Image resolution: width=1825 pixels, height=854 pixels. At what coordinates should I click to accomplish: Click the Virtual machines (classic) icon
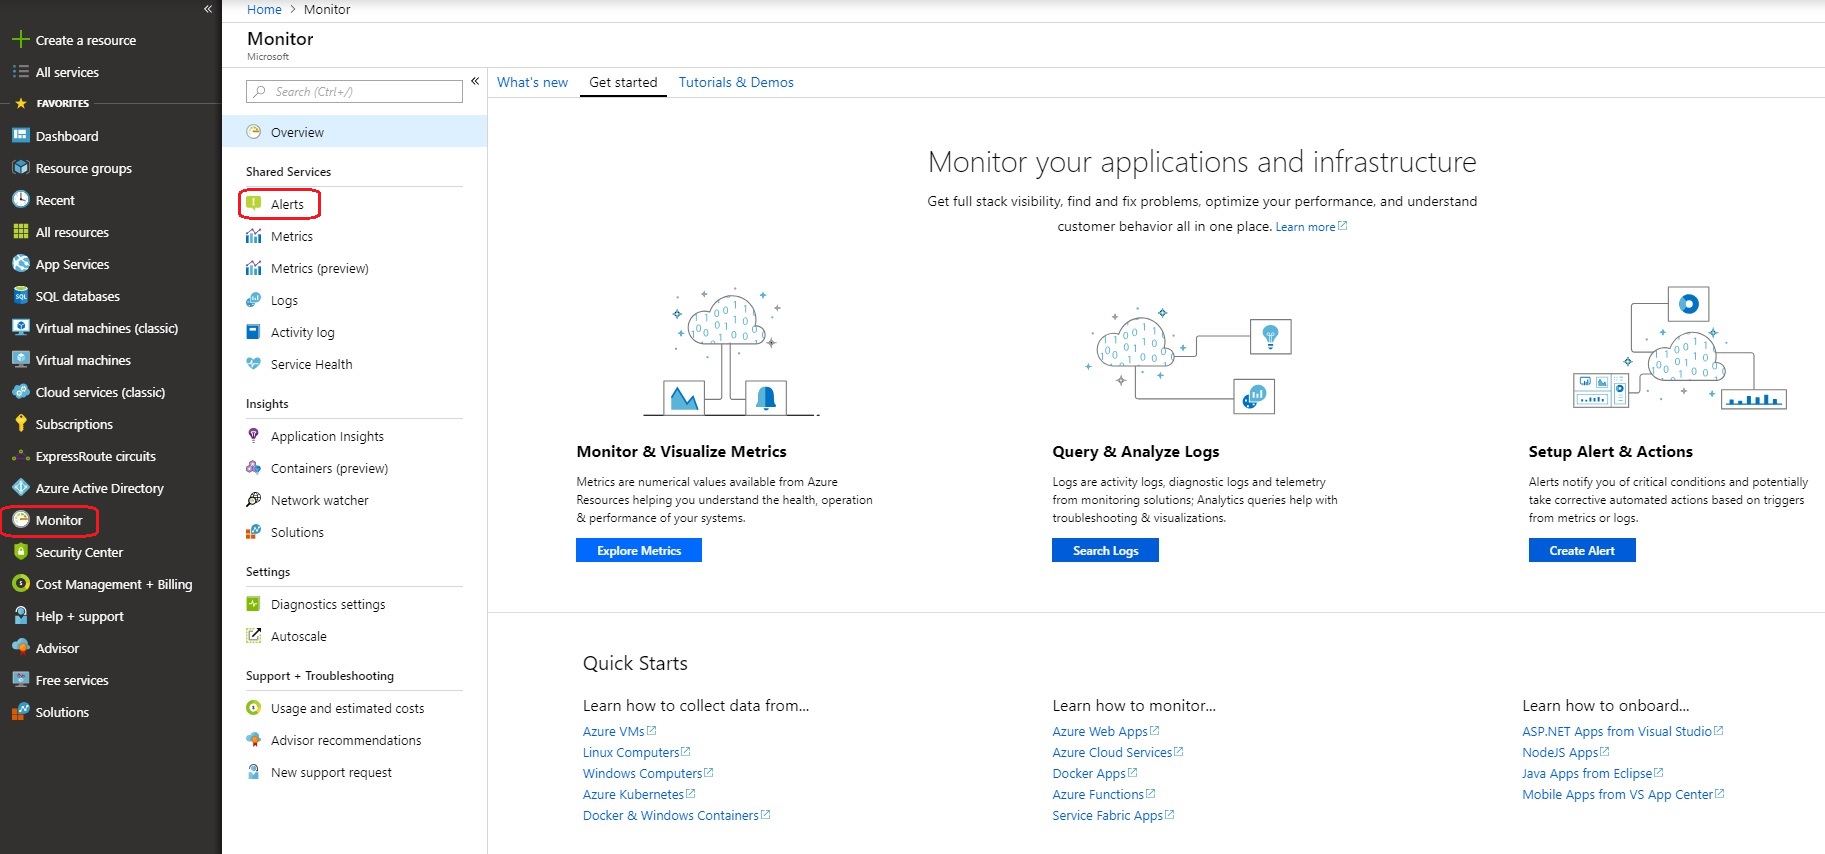point(20,327)
